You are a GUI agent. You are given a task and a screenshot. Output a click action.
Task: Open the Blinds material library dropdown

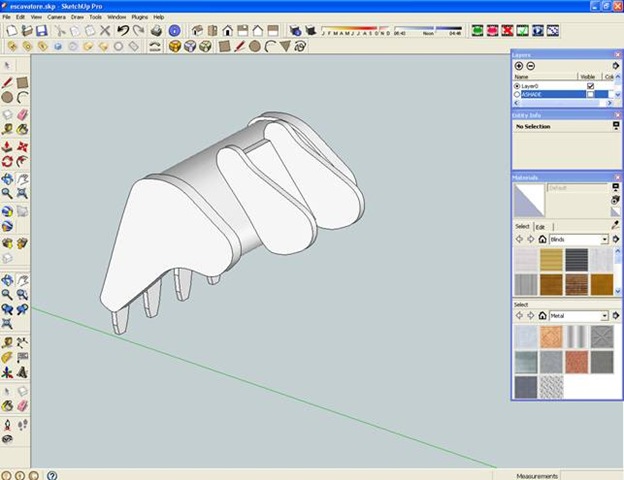605,240
